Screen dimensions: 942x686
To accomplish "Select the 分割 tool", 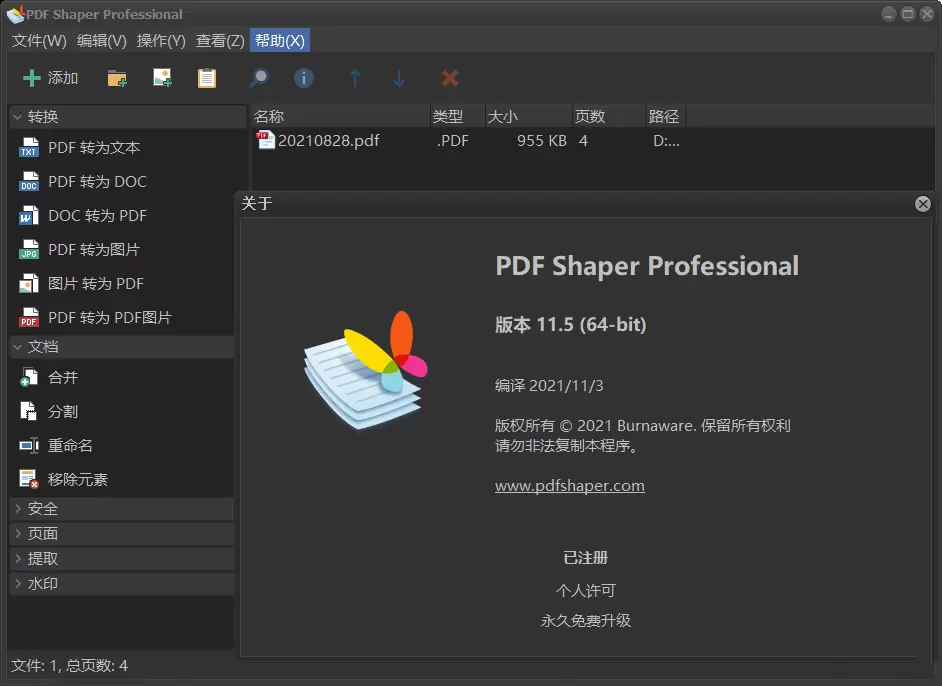I will pyautogui.click(x=63, y=411).
